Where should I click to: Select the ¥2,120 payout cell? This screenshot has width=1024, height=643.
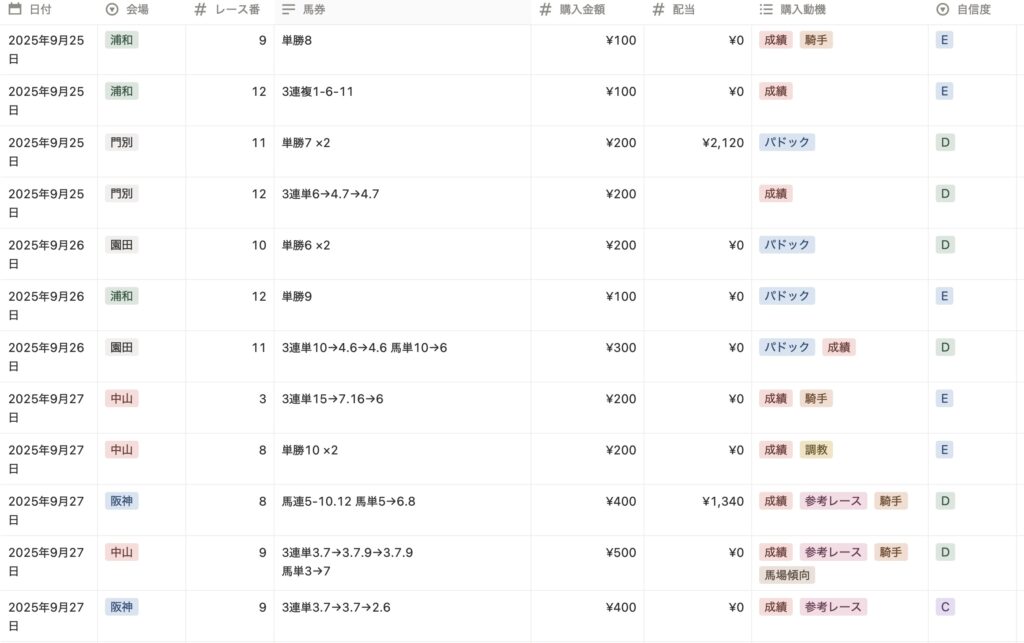tap(722, 143)
